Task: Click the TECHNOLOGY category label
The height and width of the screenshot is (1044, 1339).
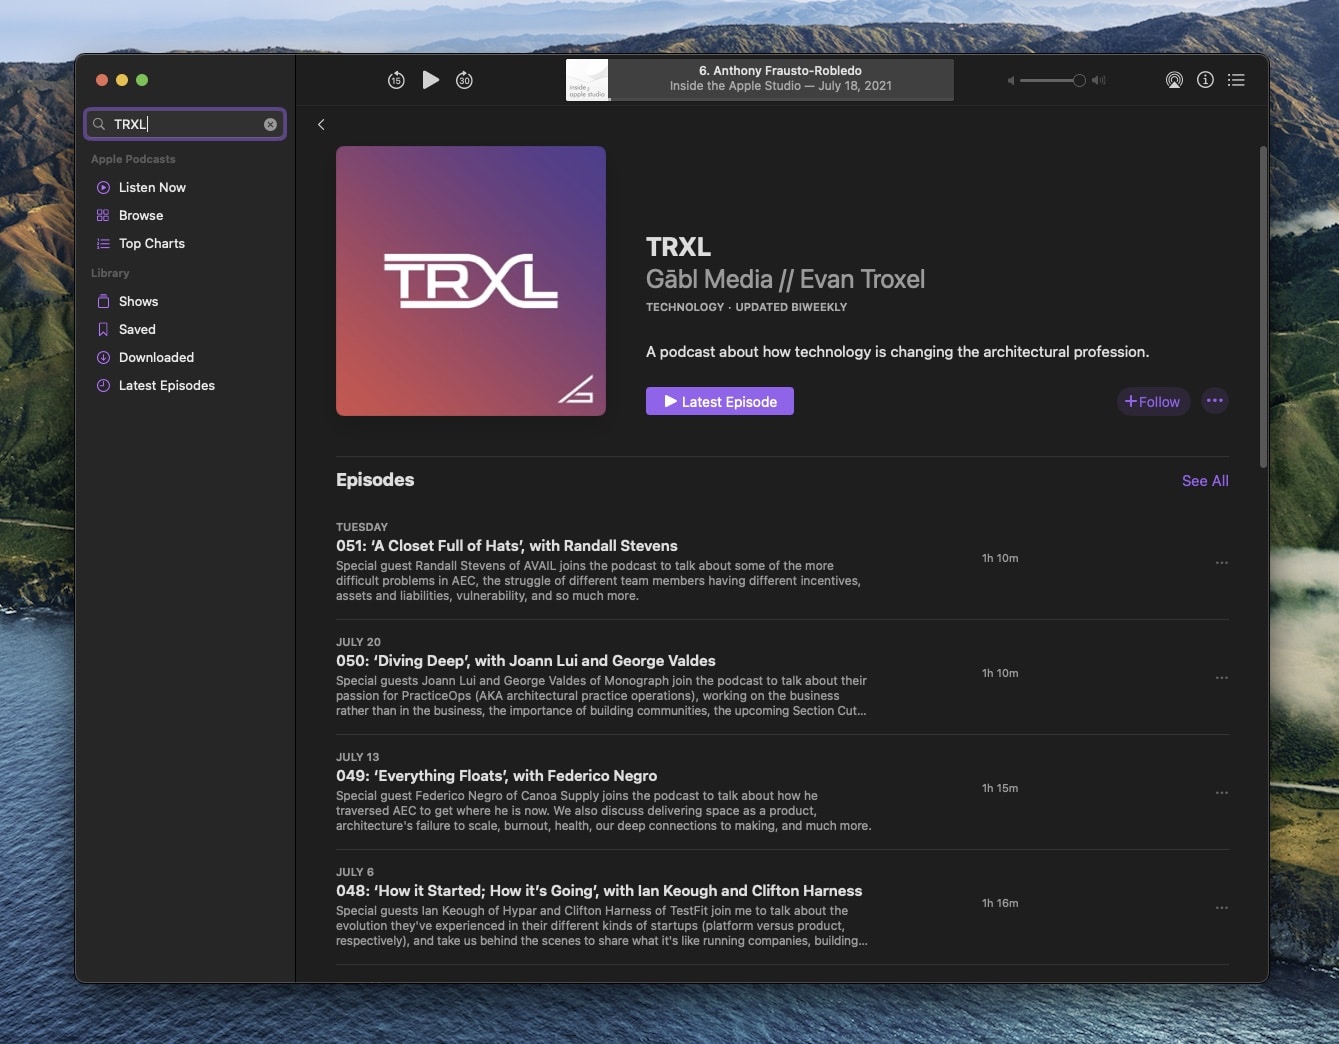Action: point(685,307)
